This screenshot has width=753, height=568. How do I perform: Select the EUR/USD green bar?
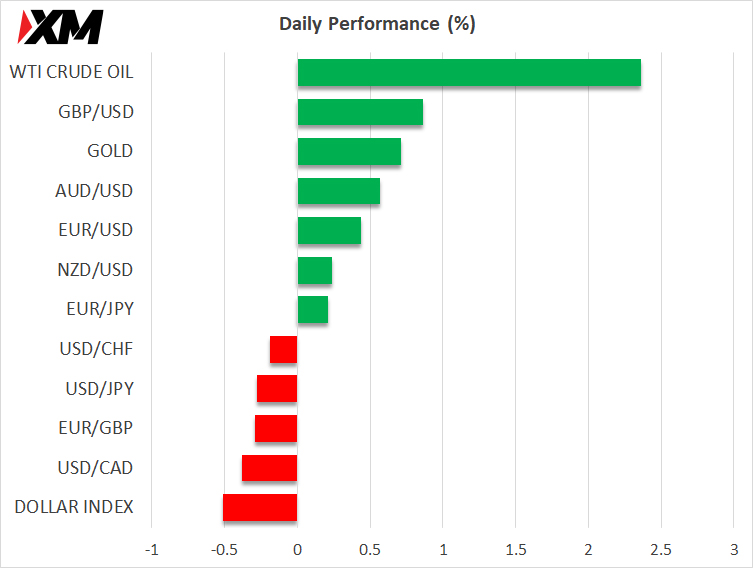tap(329, 230)
